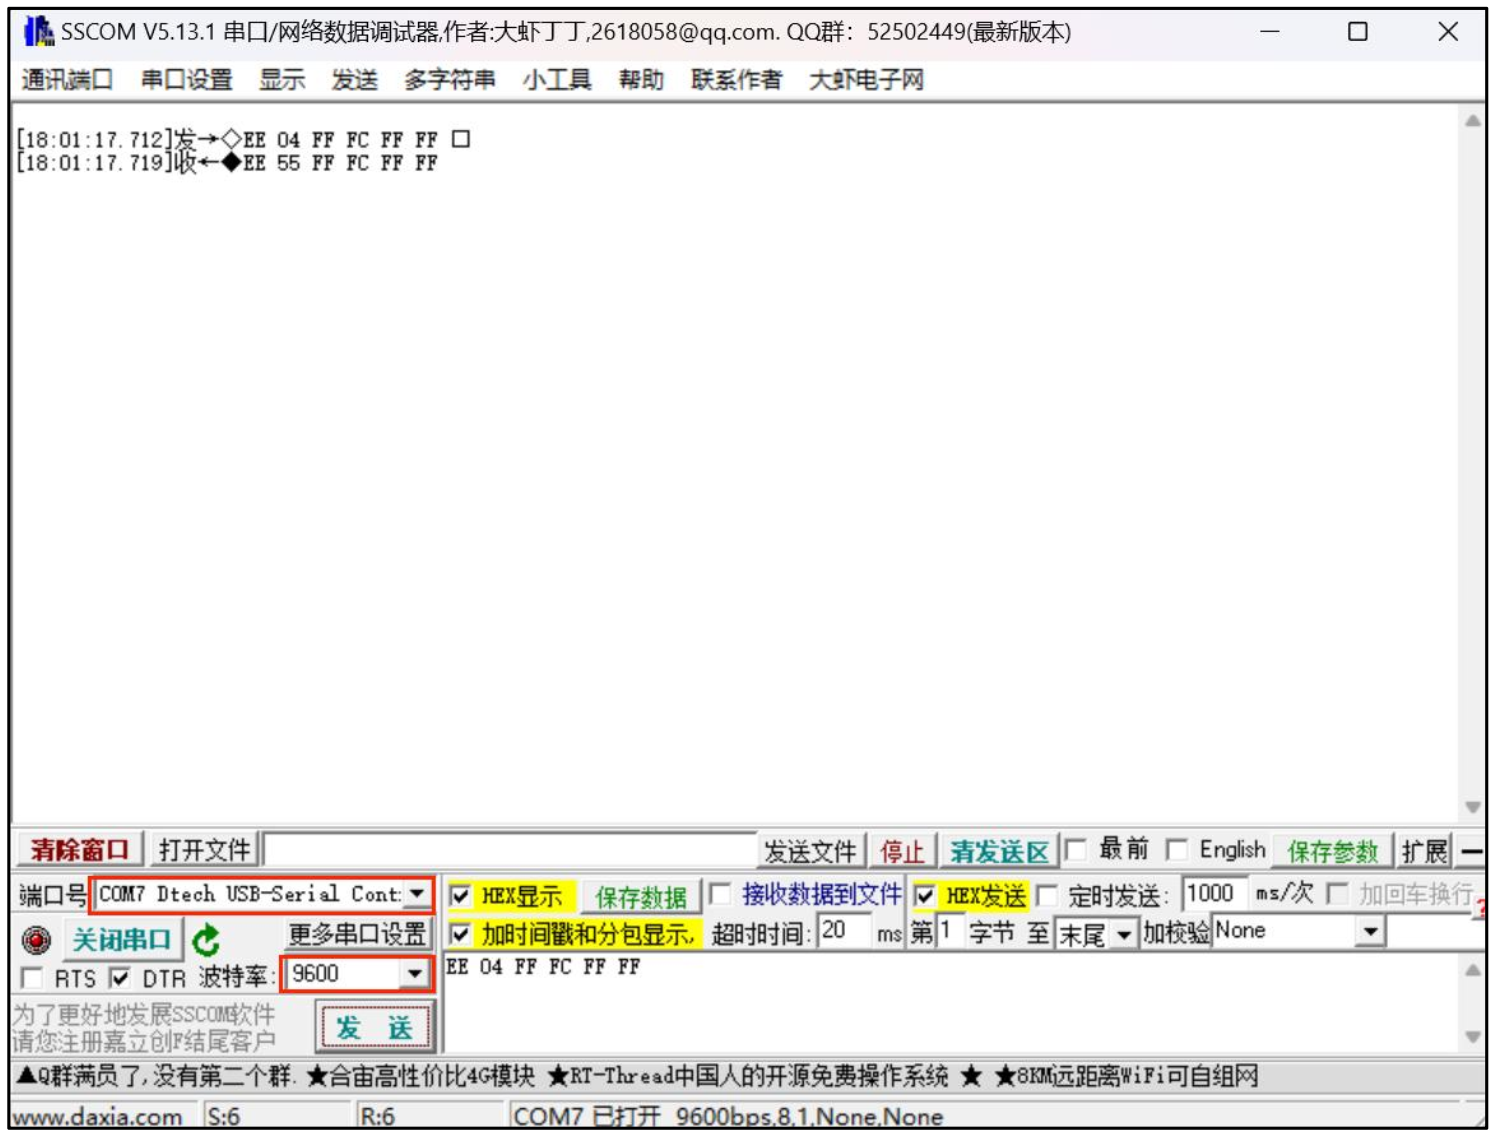Image resolution: width=1494 pixels, height=1134 pixels.
Task: Open the 大虾电子网 menu
Action: coord(866,80)
